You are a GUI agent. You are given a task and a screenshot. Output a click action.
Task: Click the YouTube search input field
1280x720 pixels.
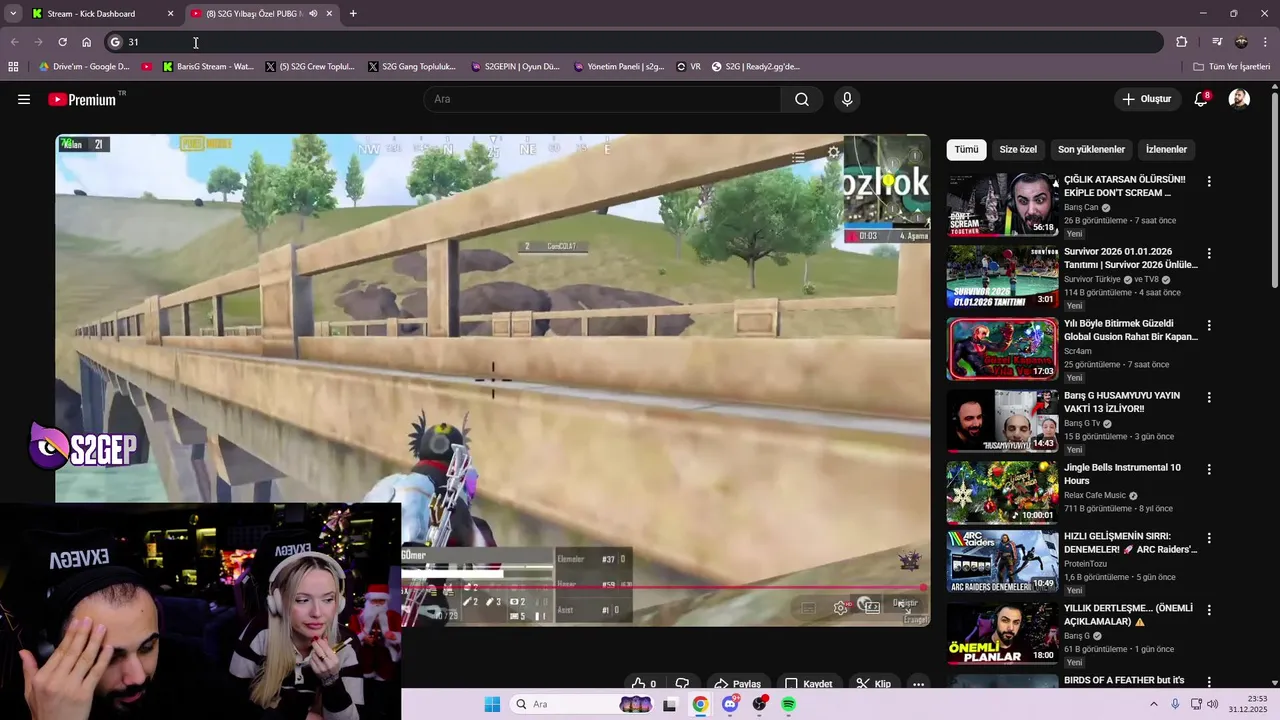pyautogui.click(x=602, y=99)
